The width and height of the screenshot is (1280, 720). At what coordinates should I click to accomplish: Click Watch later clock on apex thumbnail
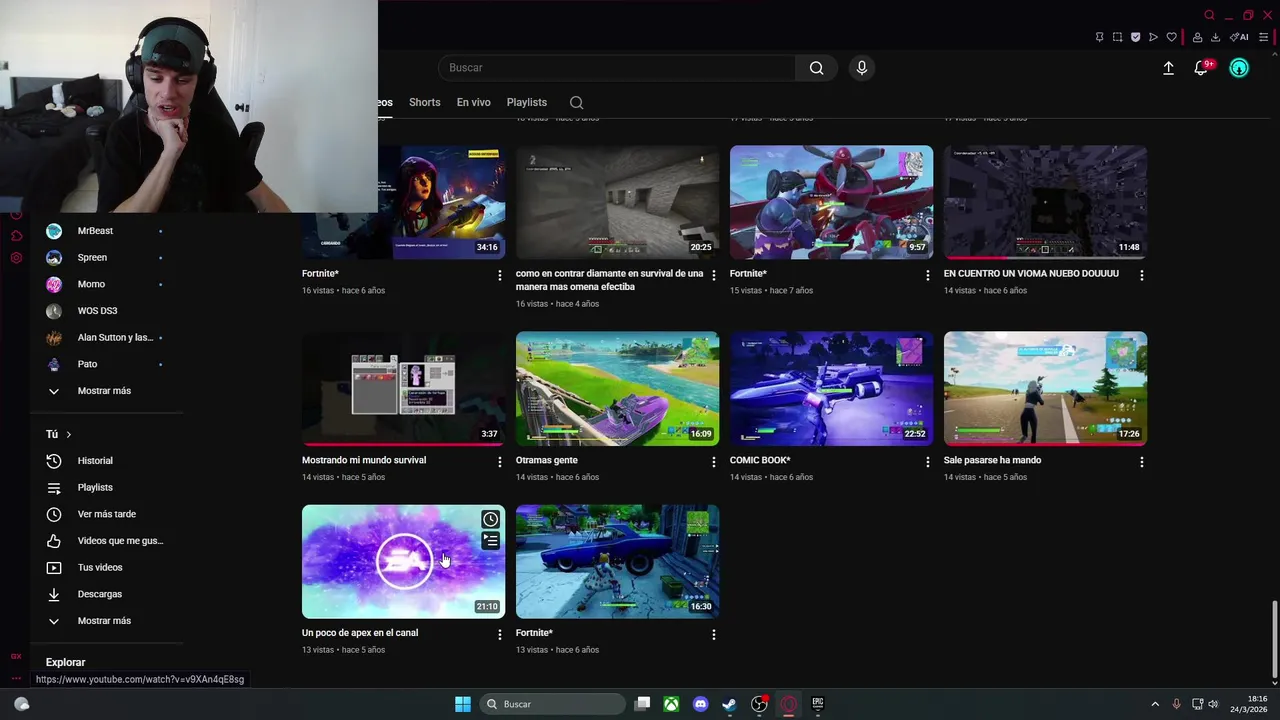click(490, 519)
